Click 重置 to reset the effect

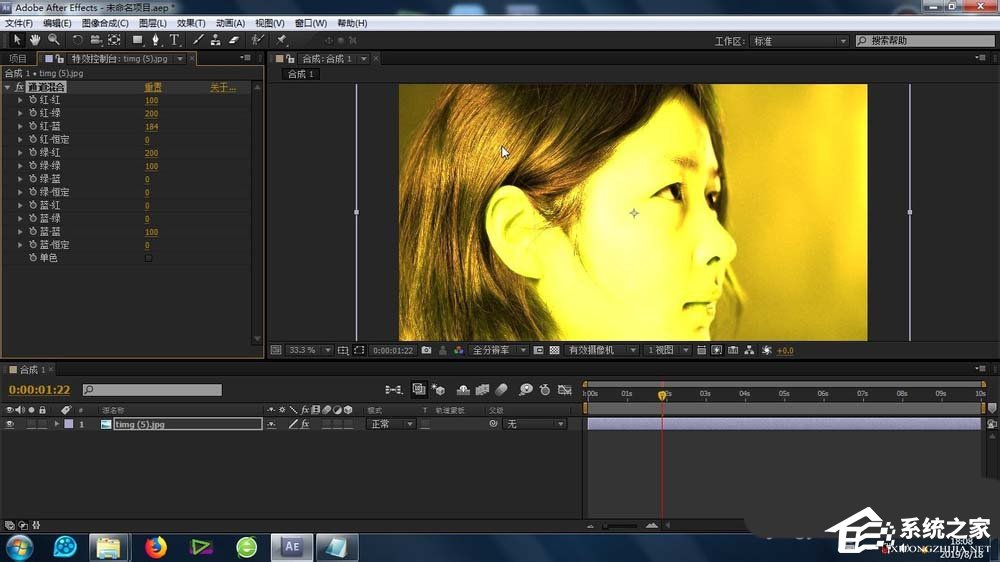(152, 88)
